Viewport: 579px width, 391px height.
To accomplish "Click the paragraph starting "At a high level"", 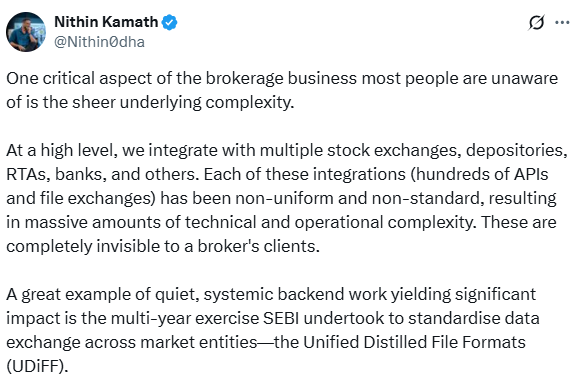I will tap(287, 198).
